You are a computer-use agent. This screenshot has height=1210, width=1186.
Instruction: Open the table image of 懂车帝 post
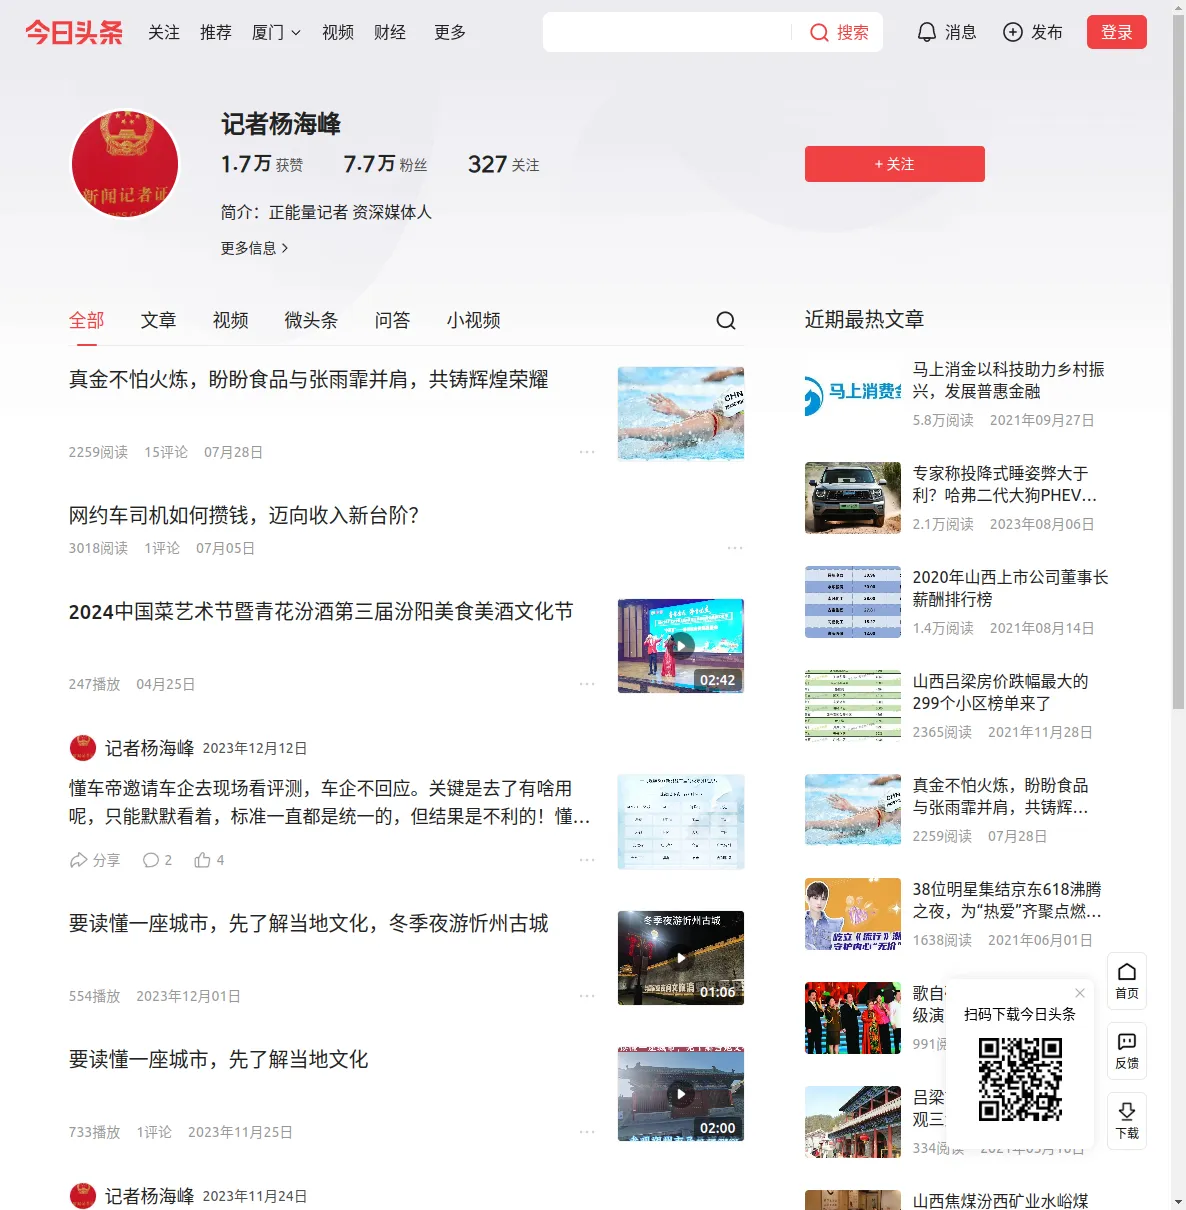(x=681, y=822)
